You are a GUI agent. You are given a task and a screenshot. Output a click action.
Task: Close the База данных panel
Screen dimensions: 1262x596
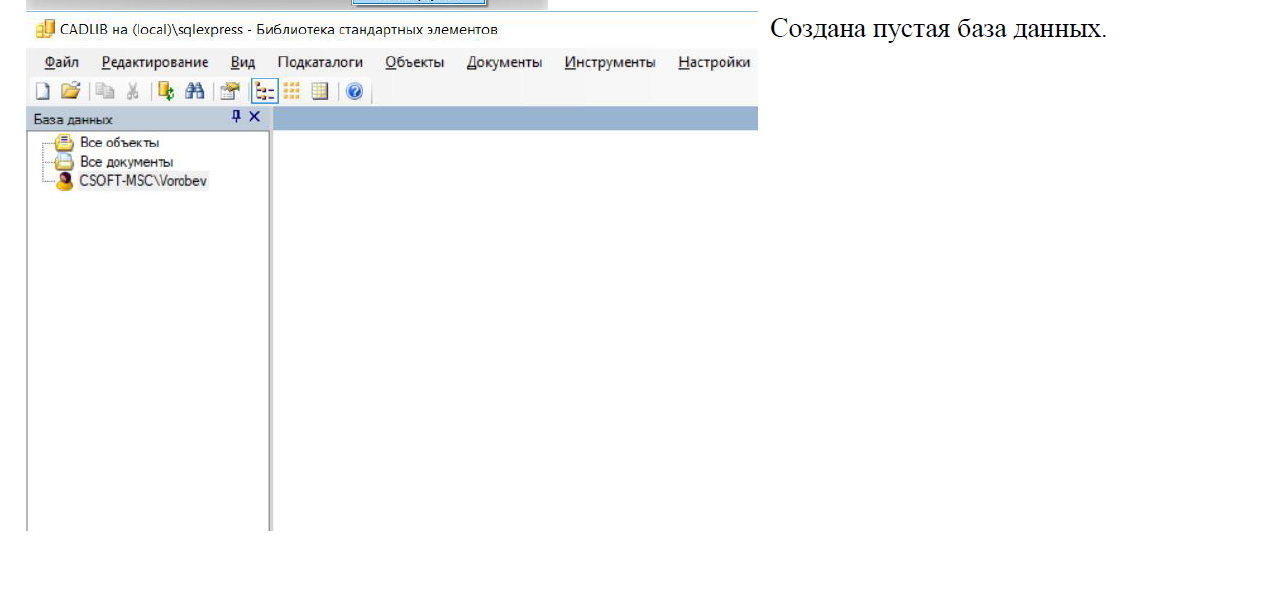(x=255, y=117)
